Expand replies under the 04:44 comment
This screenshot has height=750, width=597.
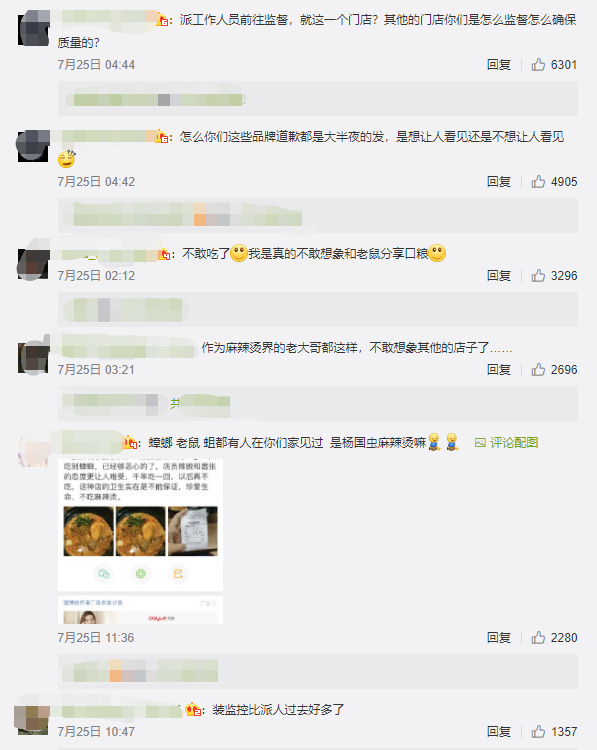click(x=318, y=99)
